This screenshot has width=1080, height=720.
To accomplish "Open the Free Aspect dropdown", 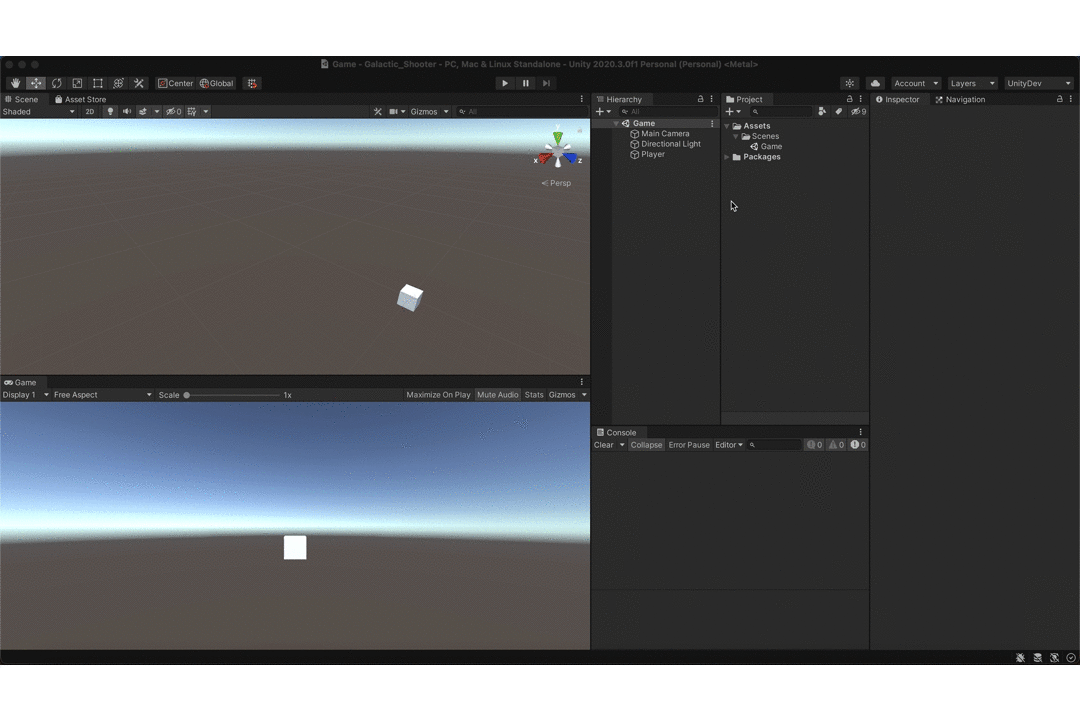I will pos(103,395).
